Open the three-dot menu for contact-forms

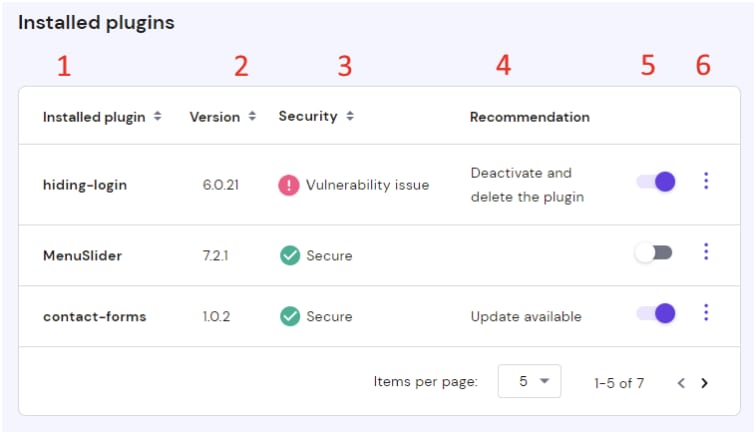706,313
